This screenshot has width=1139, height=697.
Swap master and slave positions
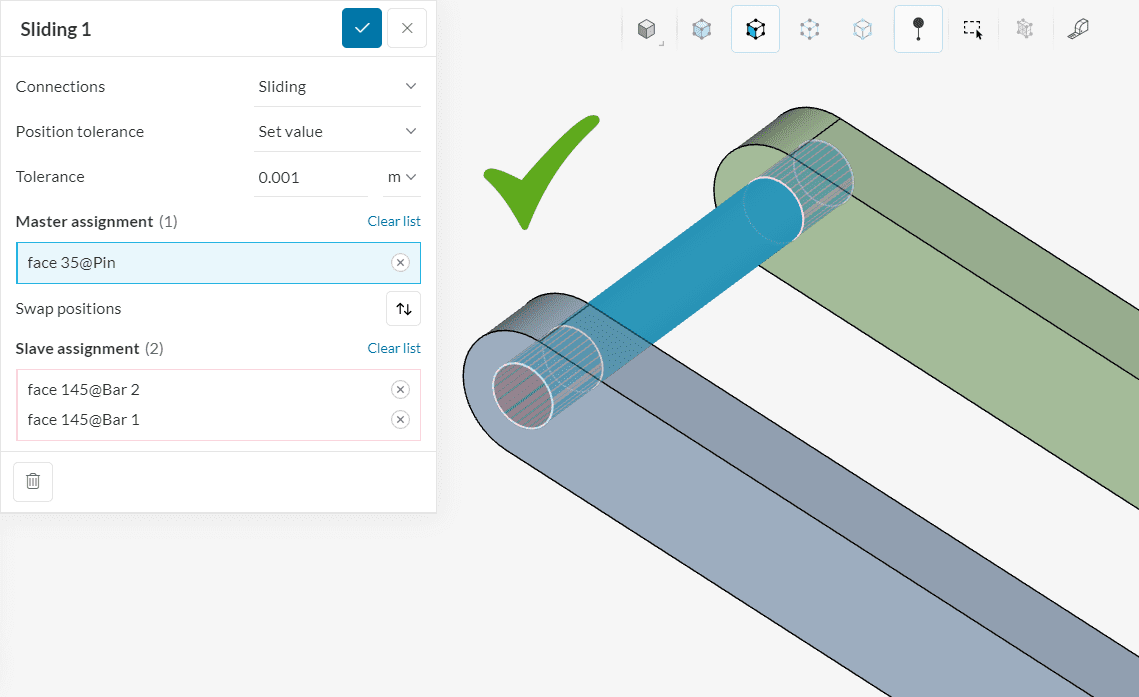(403, 309)
